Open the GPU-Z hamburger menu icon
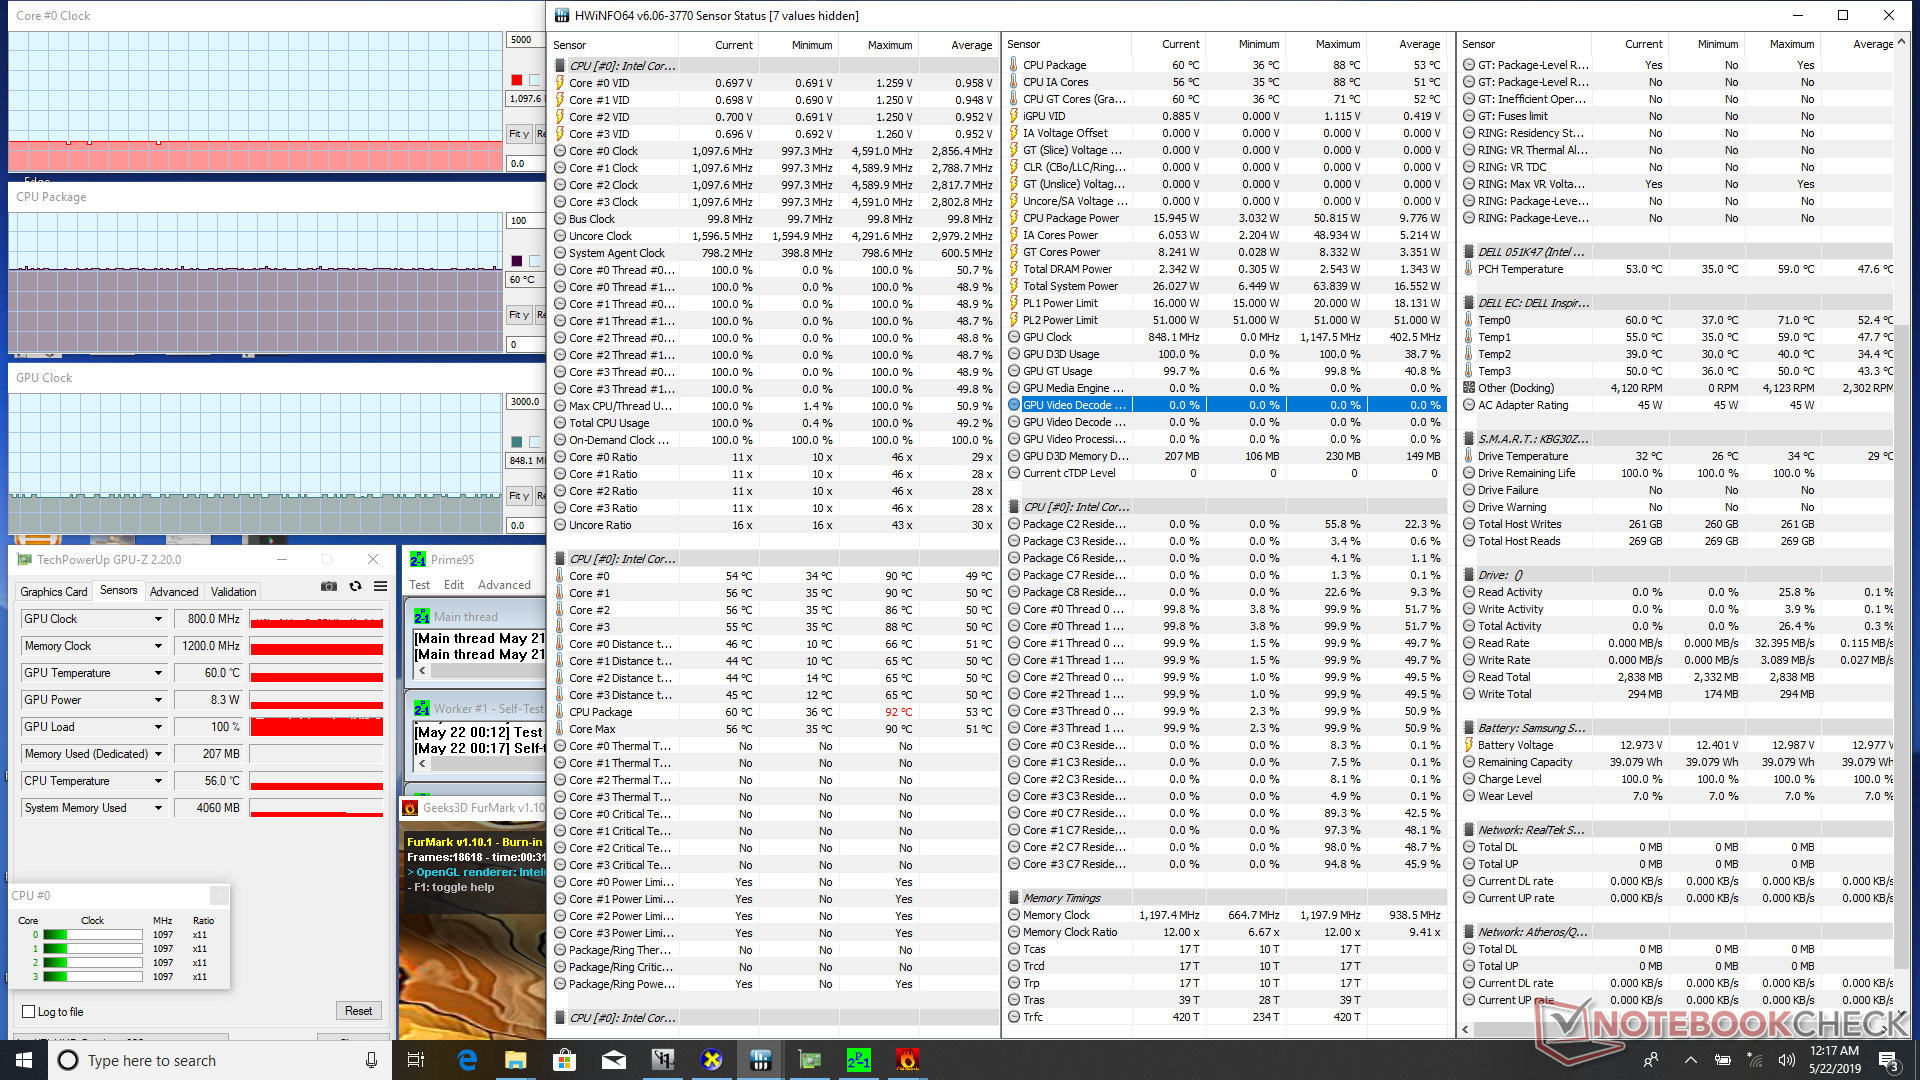Viewport: 1920px width, 1080px height. [380, 587]
